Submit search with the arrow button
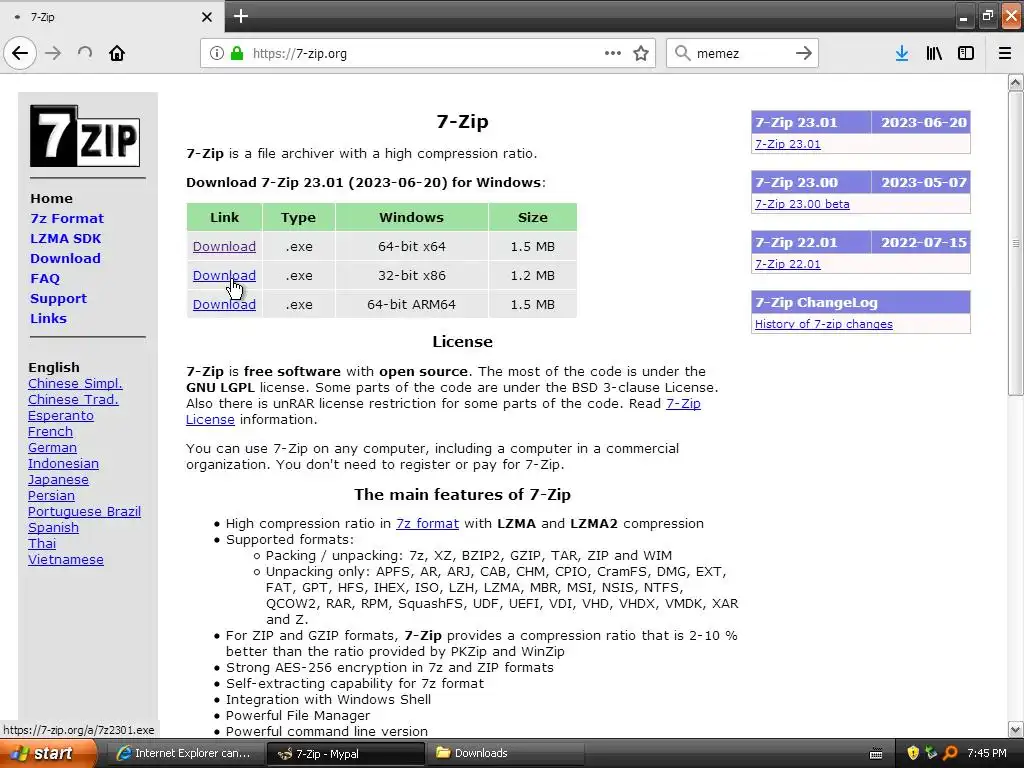Image resolution: width=1024 pixels, height=768 pixels. pyautogui.click(x=804, y=53)
